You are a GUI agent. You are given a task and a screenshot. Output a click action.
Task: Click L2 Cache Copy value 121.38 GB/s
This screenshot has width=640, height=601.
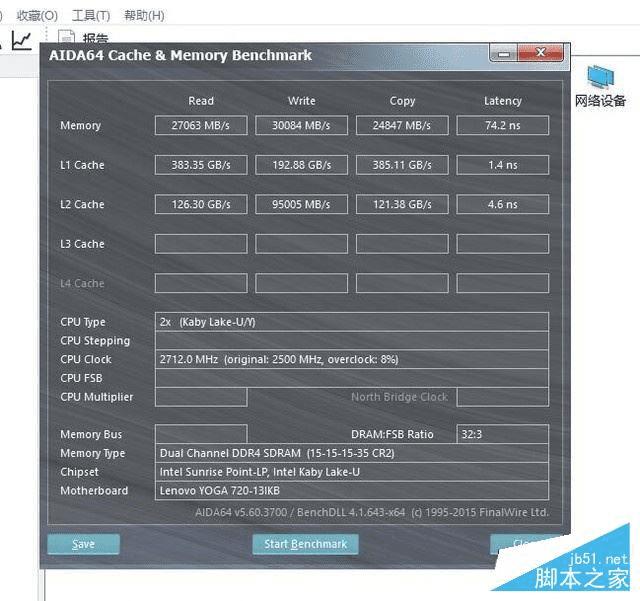[402, 204]
